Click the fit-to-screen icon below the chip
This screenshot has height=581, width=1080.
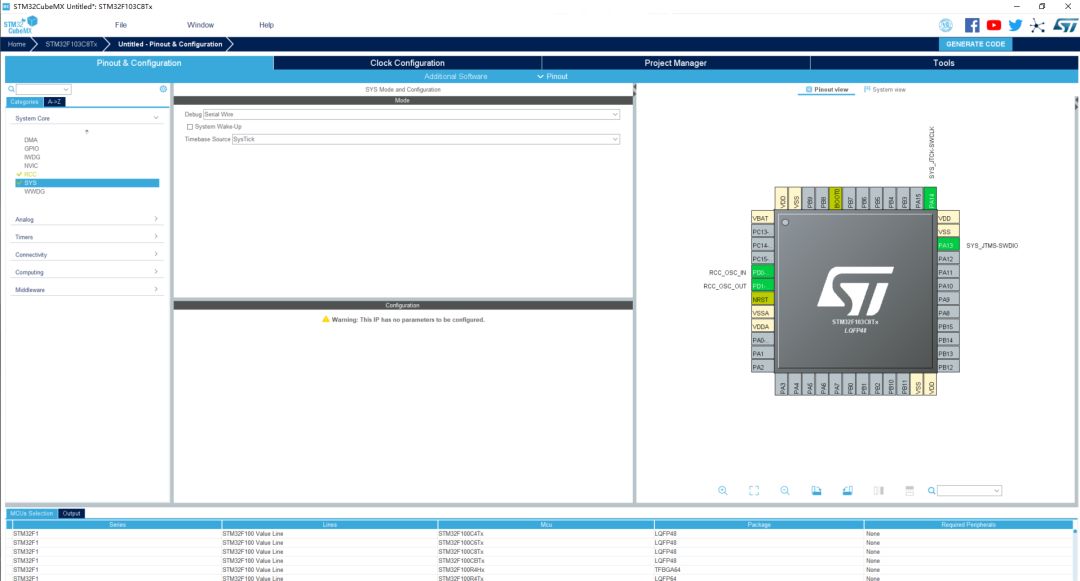(x=754, y=491)
